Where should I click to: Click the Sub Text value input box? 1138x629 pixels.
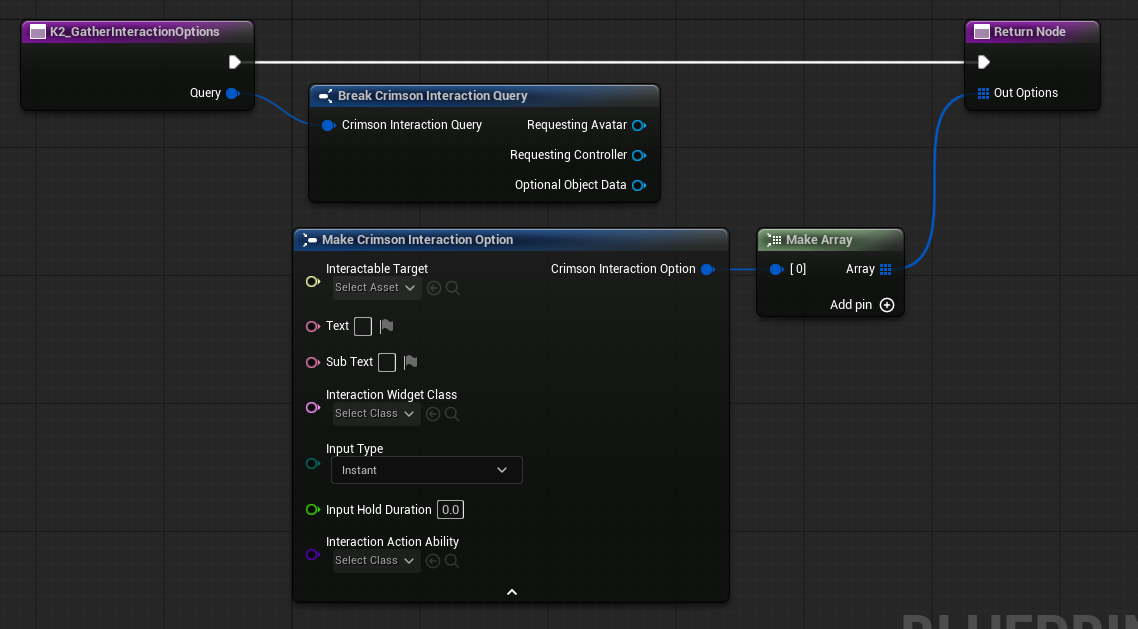(x=387, y=362)
